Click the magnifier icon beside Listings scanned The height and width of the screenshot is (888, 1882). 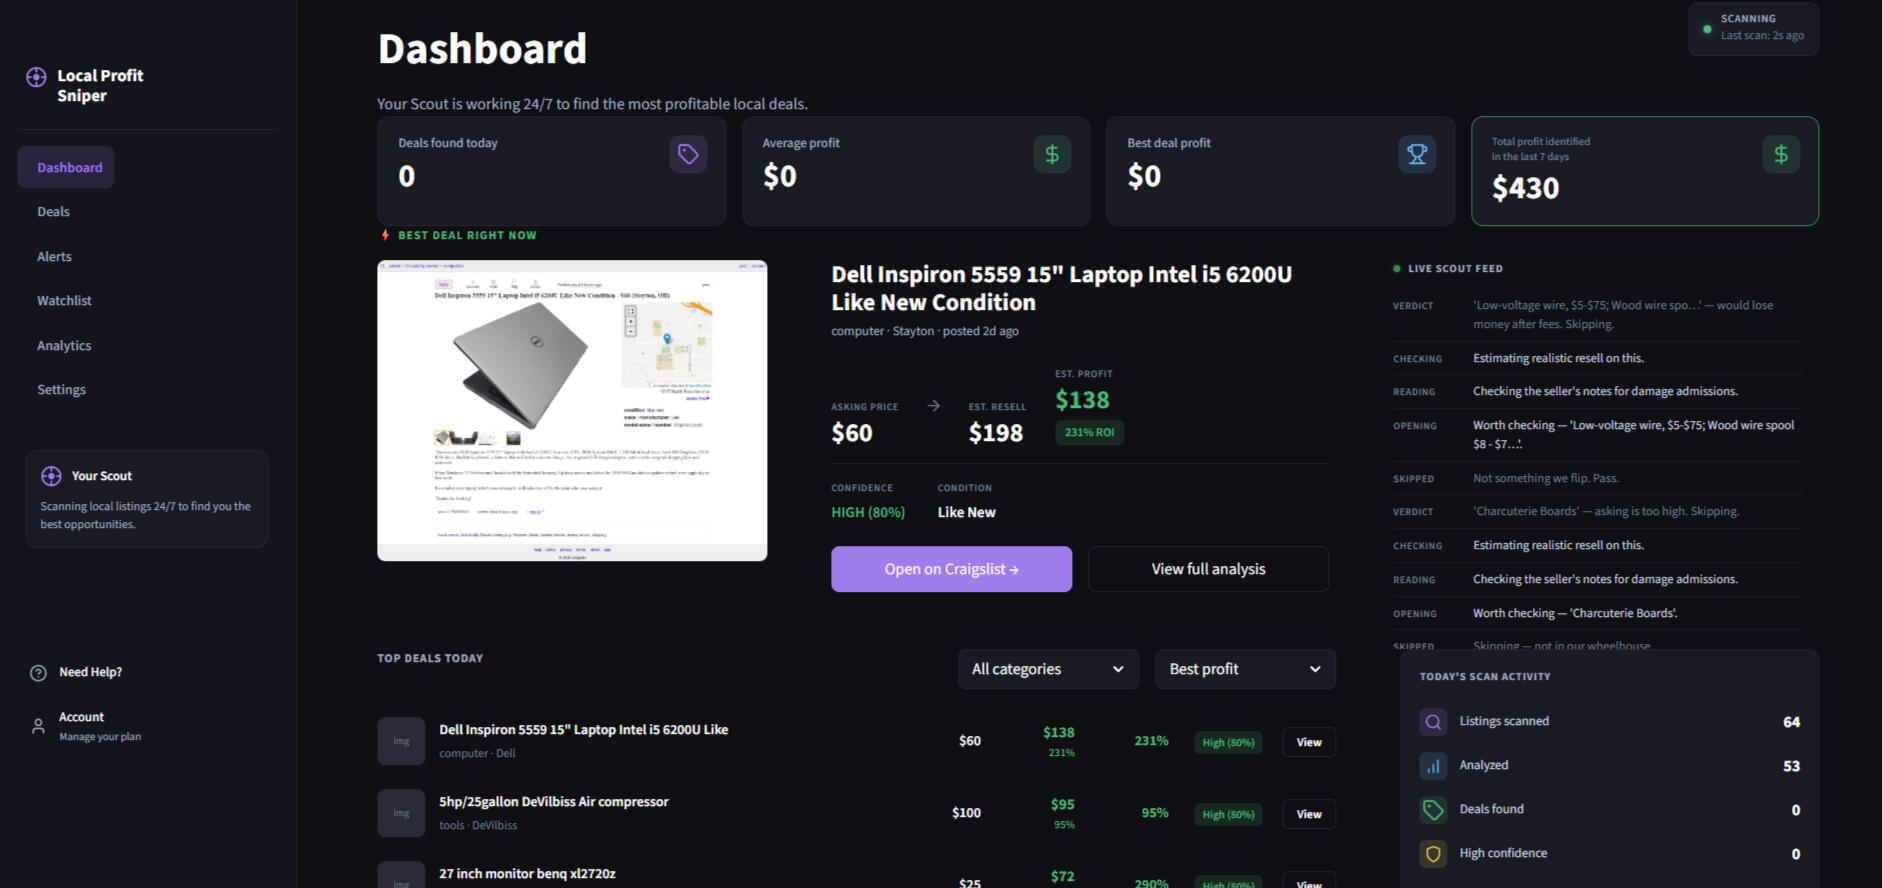click(1433, 722)
